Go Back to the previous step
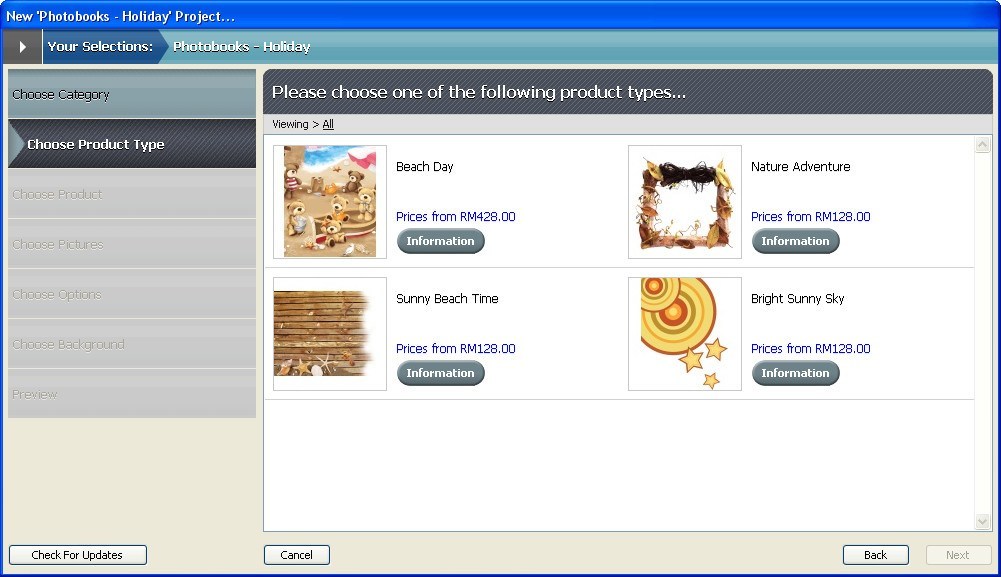Screen dimensions: 1001x577 [x=874, y=554]
